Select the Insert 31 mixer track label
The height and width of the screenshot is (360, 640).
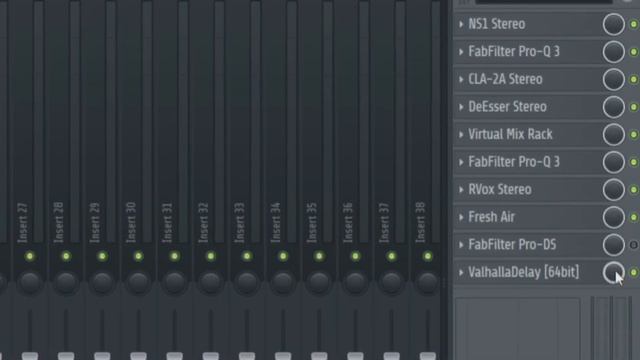click(x=167, y=222)
